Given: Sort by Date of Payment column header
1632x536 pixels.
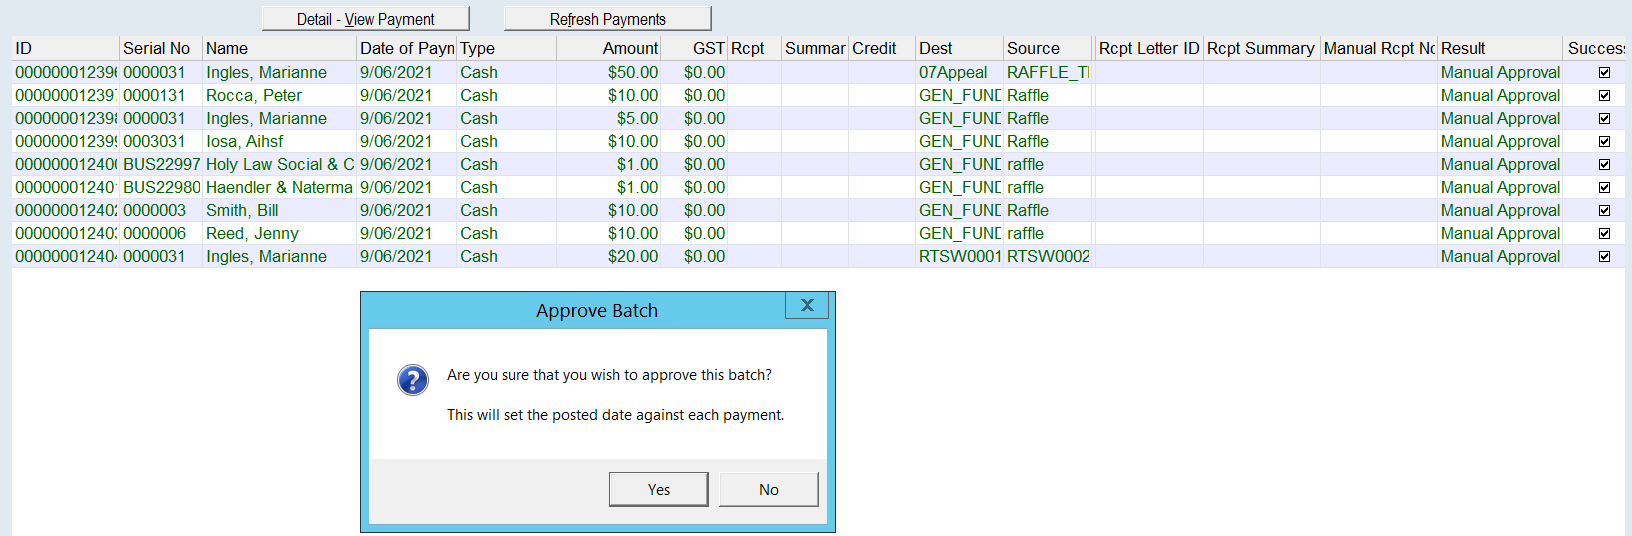Looking at the screenshot, I should 406,48.
